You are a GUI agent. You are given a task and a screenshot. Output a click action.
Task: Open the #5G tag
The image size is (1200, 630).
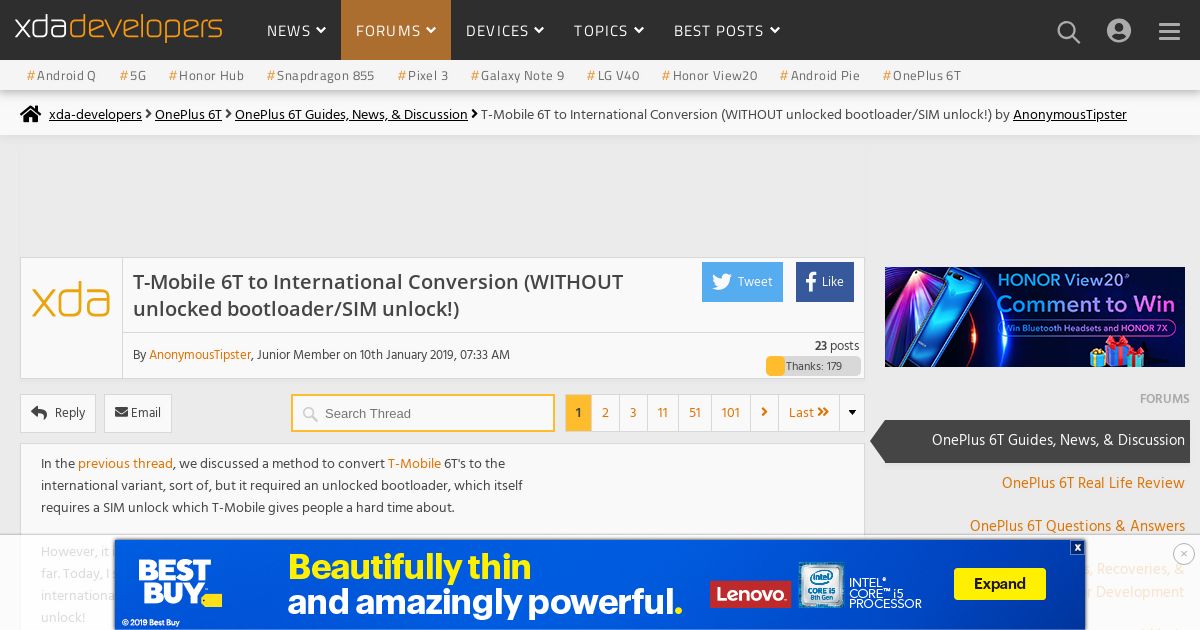pos(133,75)
